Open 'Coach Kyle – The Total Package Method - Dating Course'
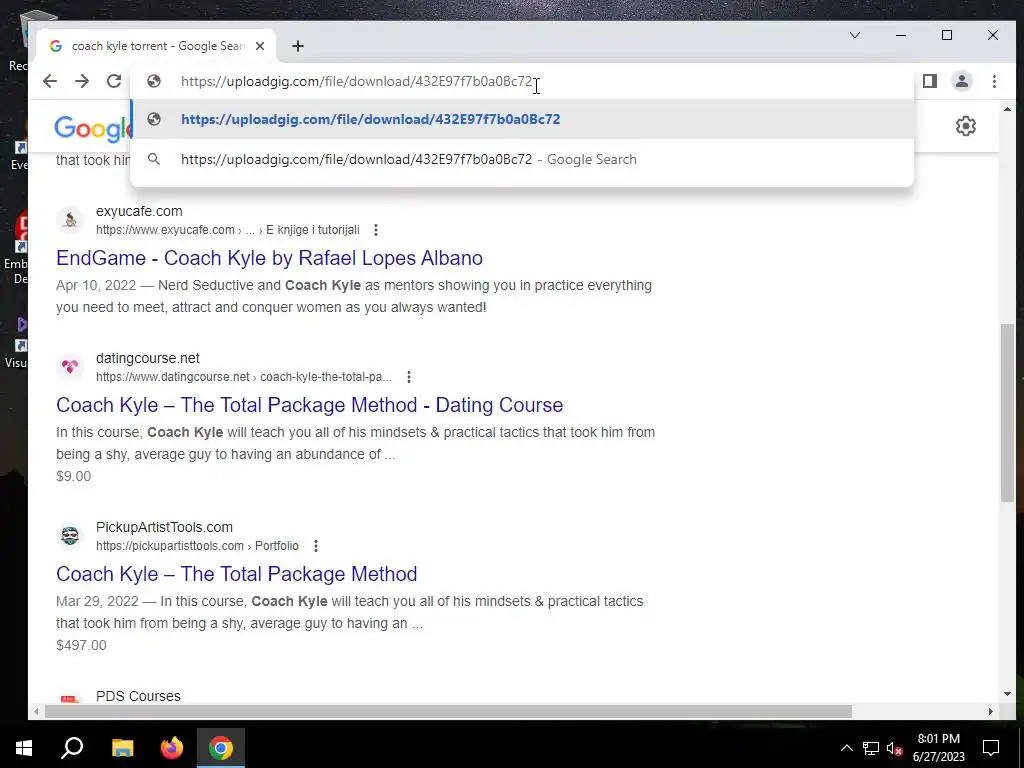The width and height of the screenshot is (1024, 768). tap(310, 405)
